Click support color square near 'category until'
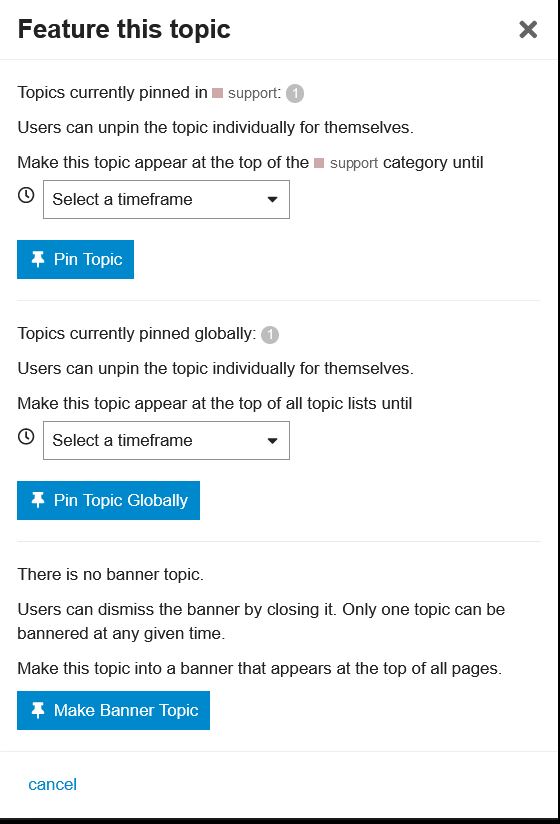The height and width of the screenshot is (824, 560). tap(319, 163)
